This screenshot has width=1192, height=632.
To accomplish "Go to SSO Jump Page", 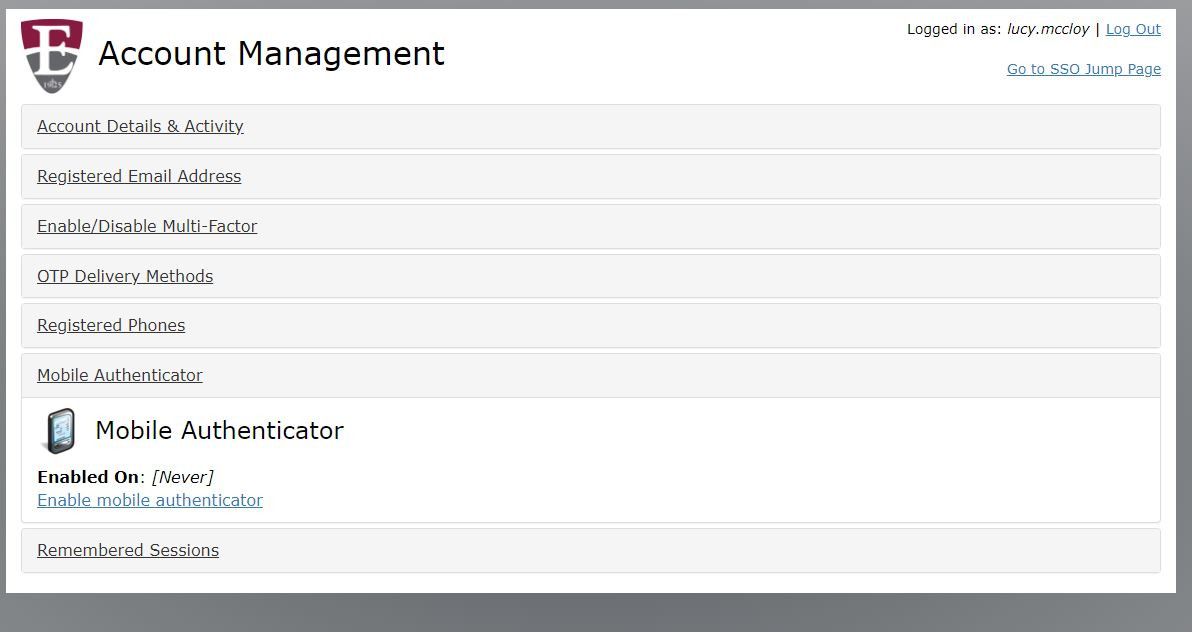I will tap(1083, 69).
